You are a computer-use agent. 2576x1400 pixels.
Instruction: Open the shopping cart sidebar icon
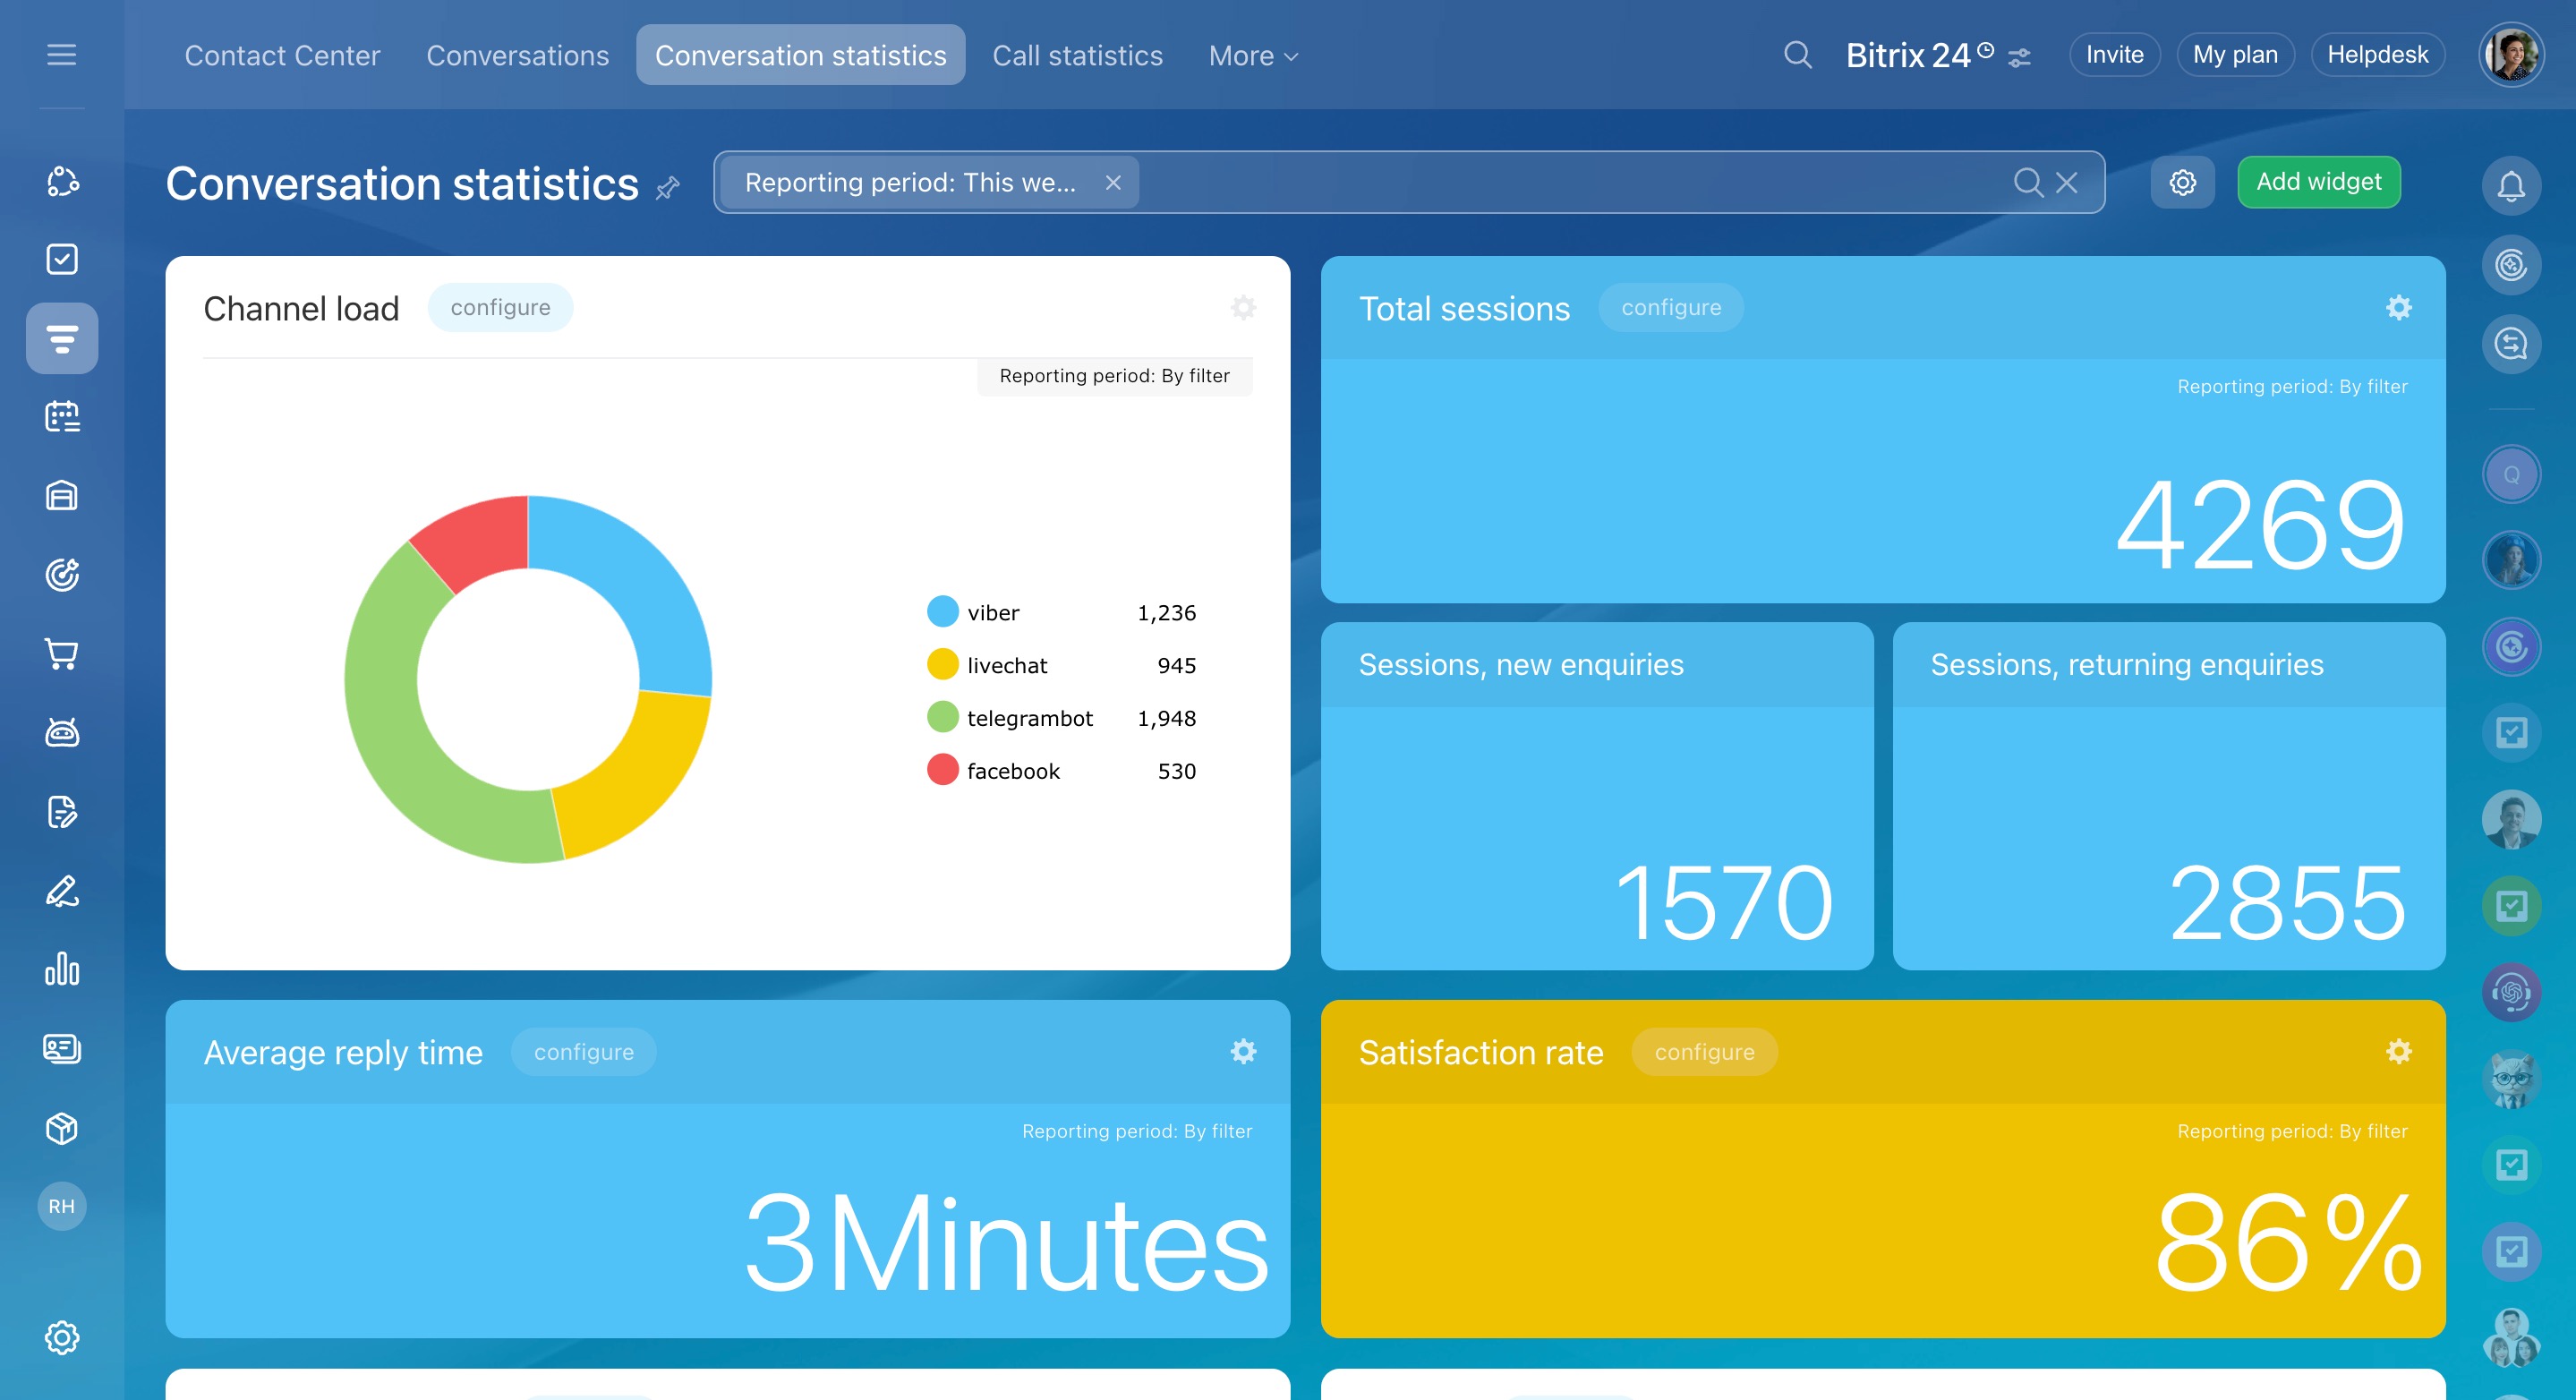[61, 654]
